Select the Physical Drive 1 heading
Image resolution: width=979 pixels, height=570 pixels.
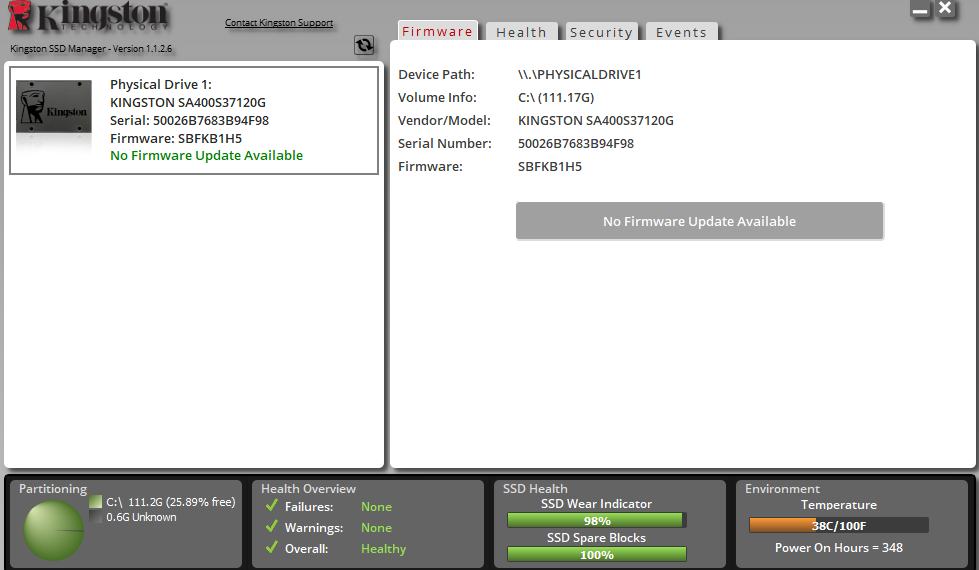click(161, 84)
